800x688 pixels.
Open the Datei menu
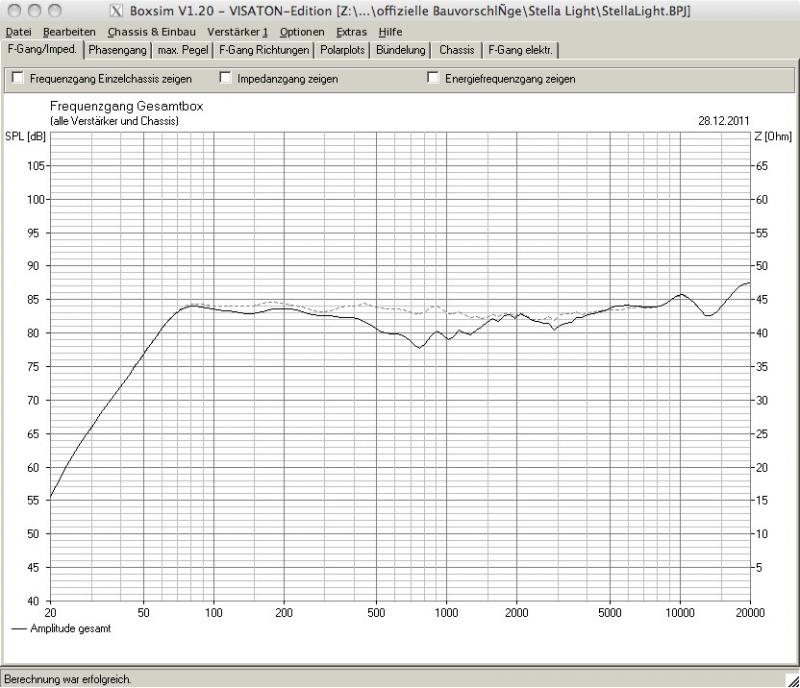tap(18, 32)
